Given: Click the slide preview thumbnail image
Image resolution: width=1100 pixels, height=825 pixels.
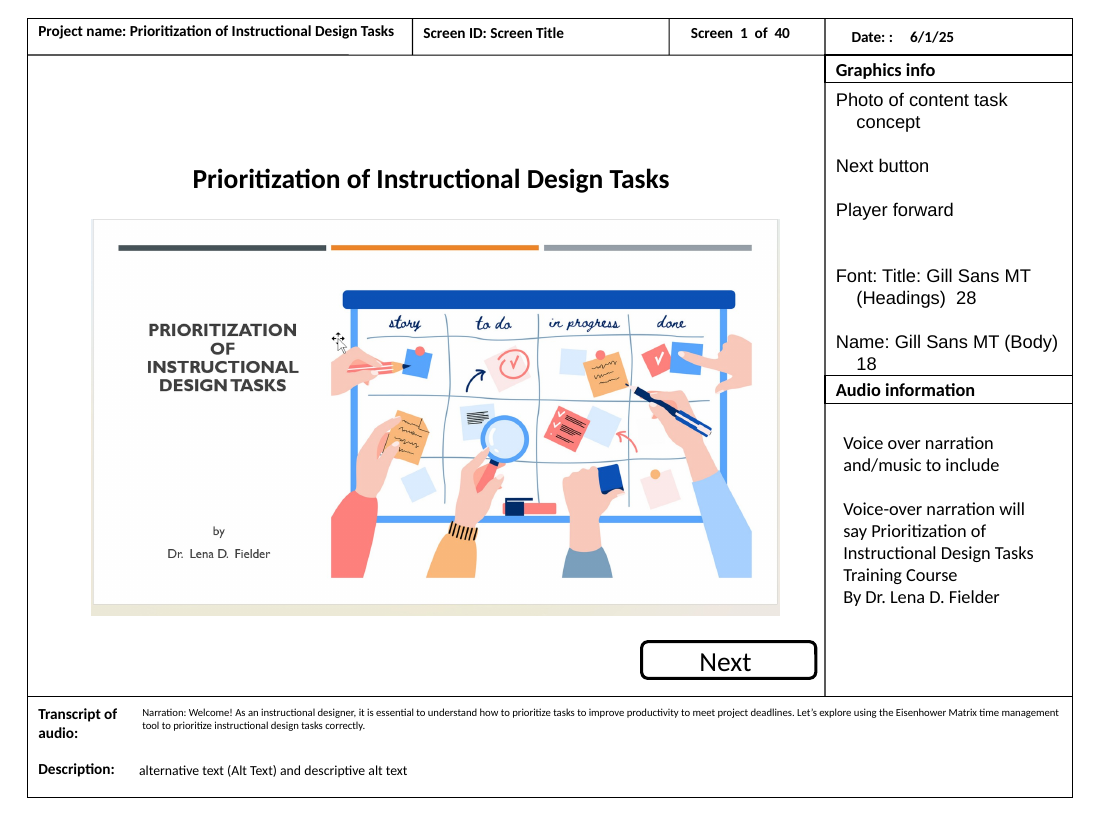Looking at the screenshot, I should coord(435,417).
